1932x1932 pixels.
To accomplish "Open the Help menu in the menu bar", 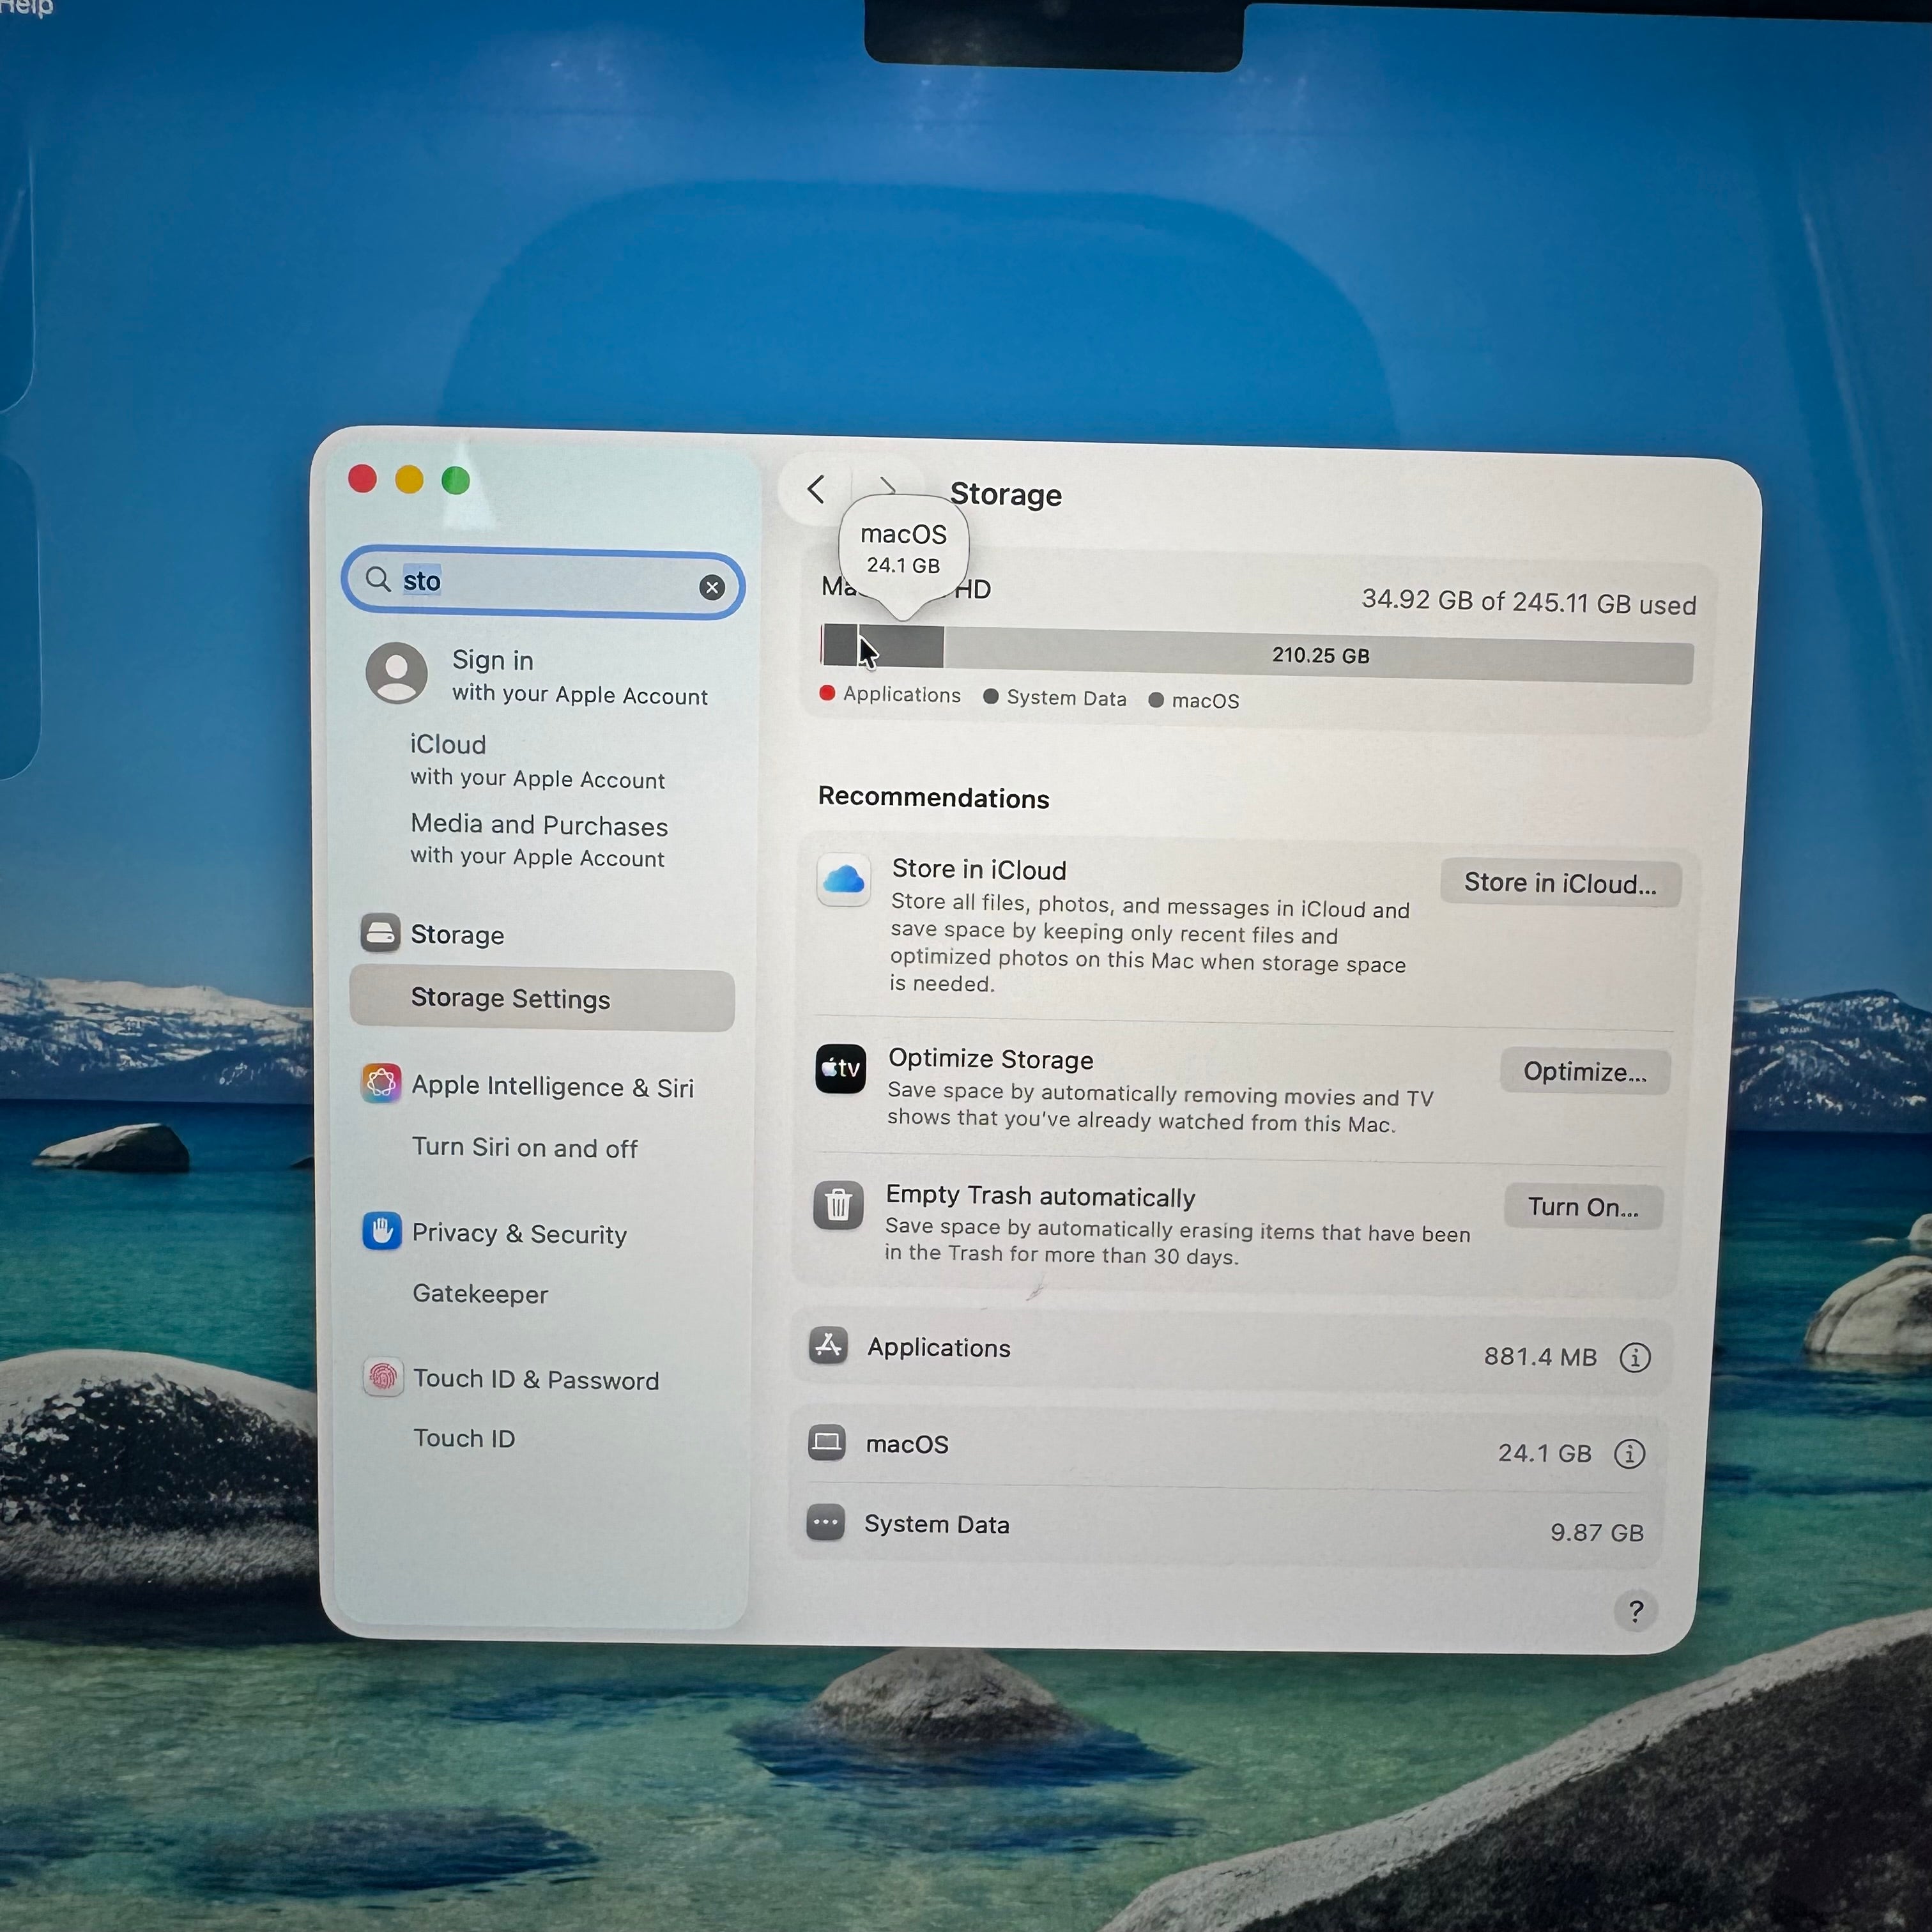I will point(25,7).
